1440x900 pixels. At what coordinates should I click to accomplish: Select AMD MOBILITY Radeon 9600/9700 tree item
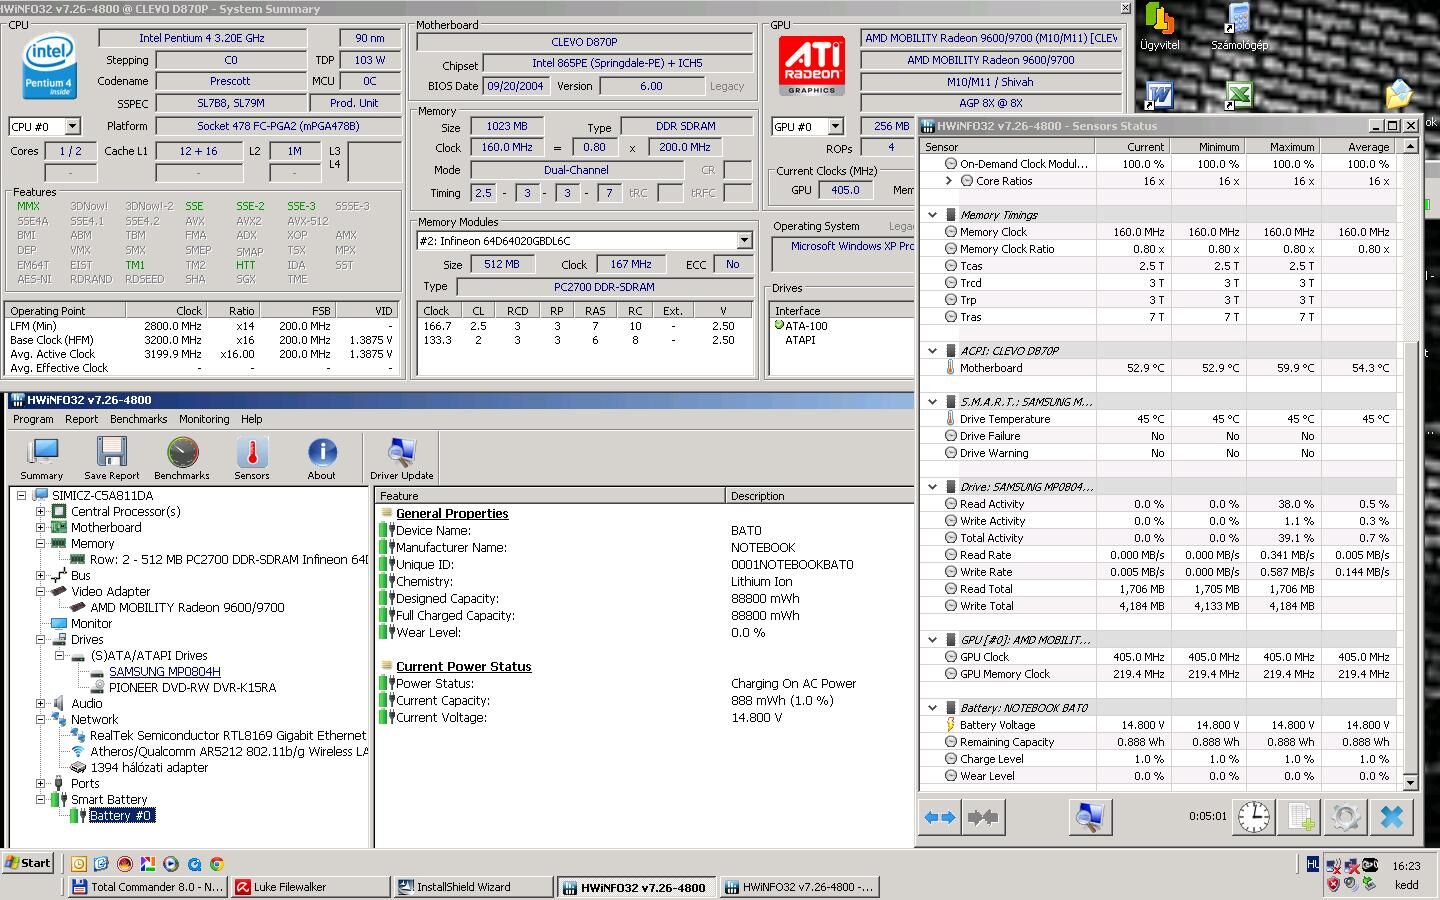pos(187,607)
